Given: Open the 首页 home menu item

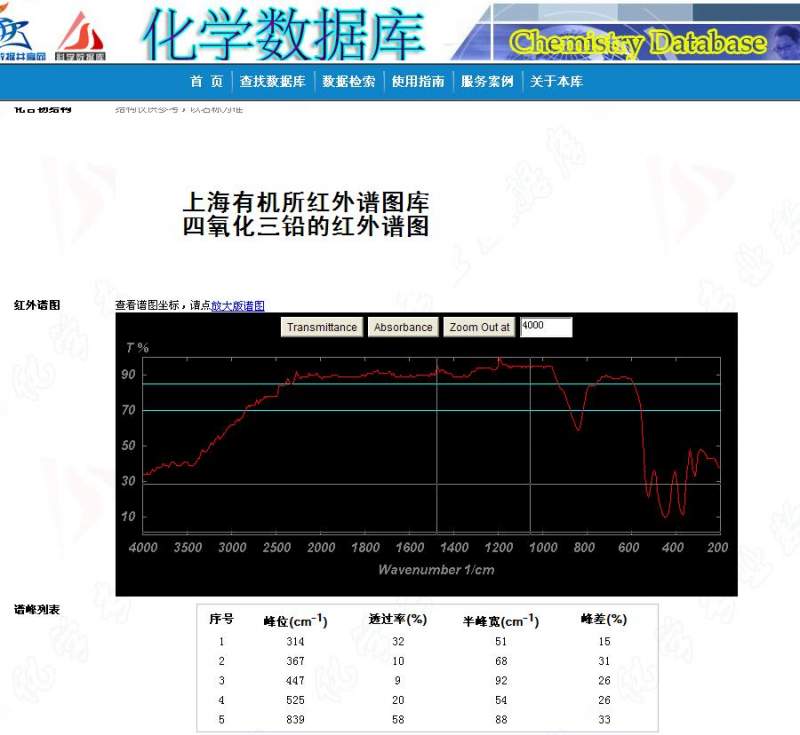Looking at the screenshot, I should pos(207,81).
